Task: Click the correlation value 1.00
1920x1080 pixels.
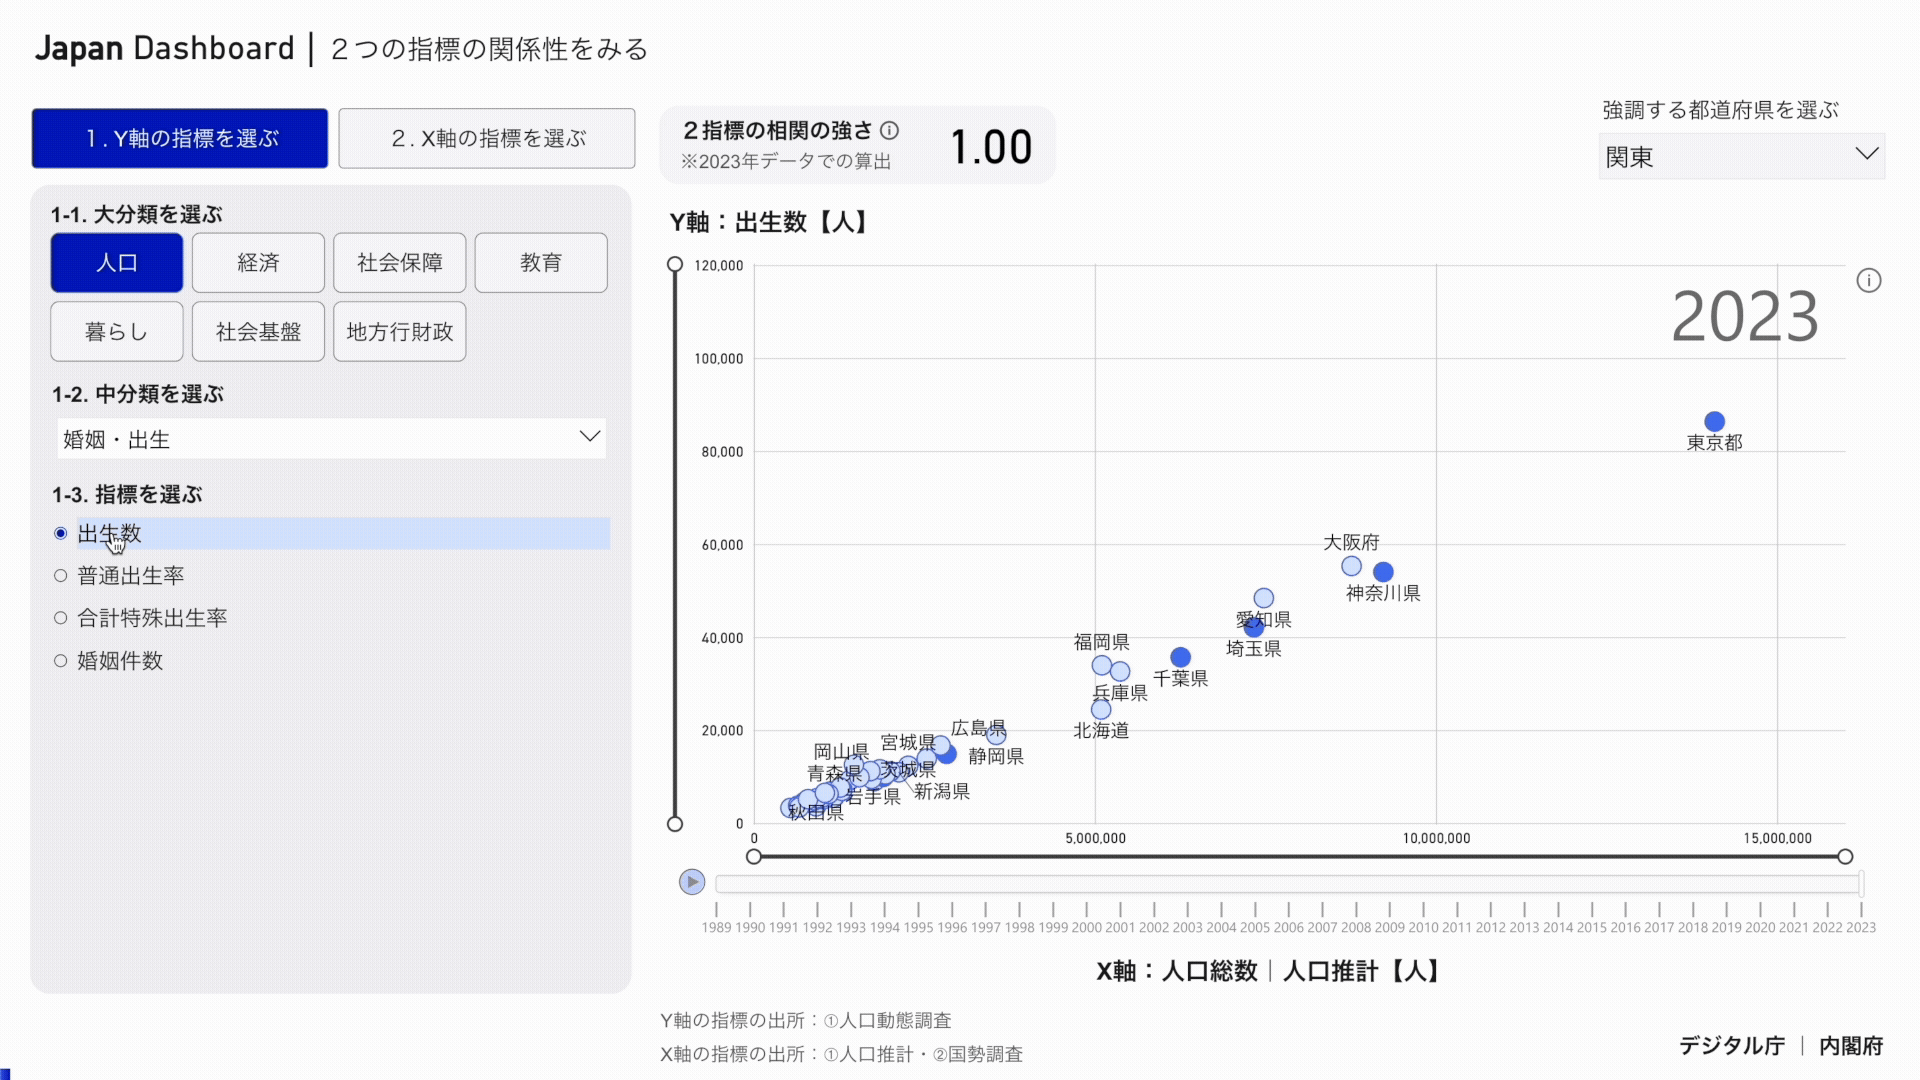Action: point(991,147)
